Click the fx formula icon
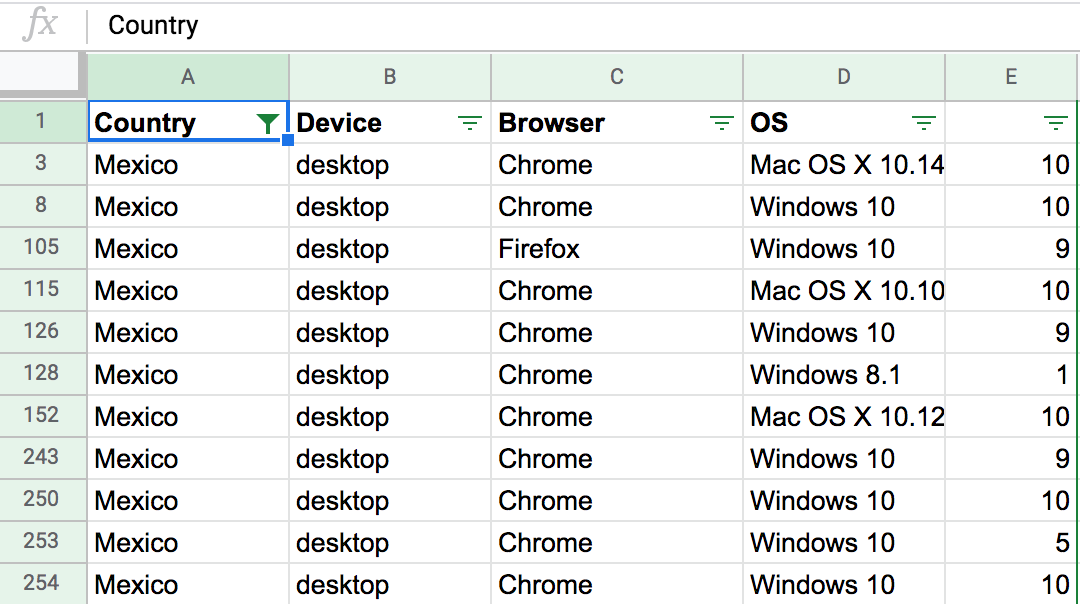 [x=40, y=25]
